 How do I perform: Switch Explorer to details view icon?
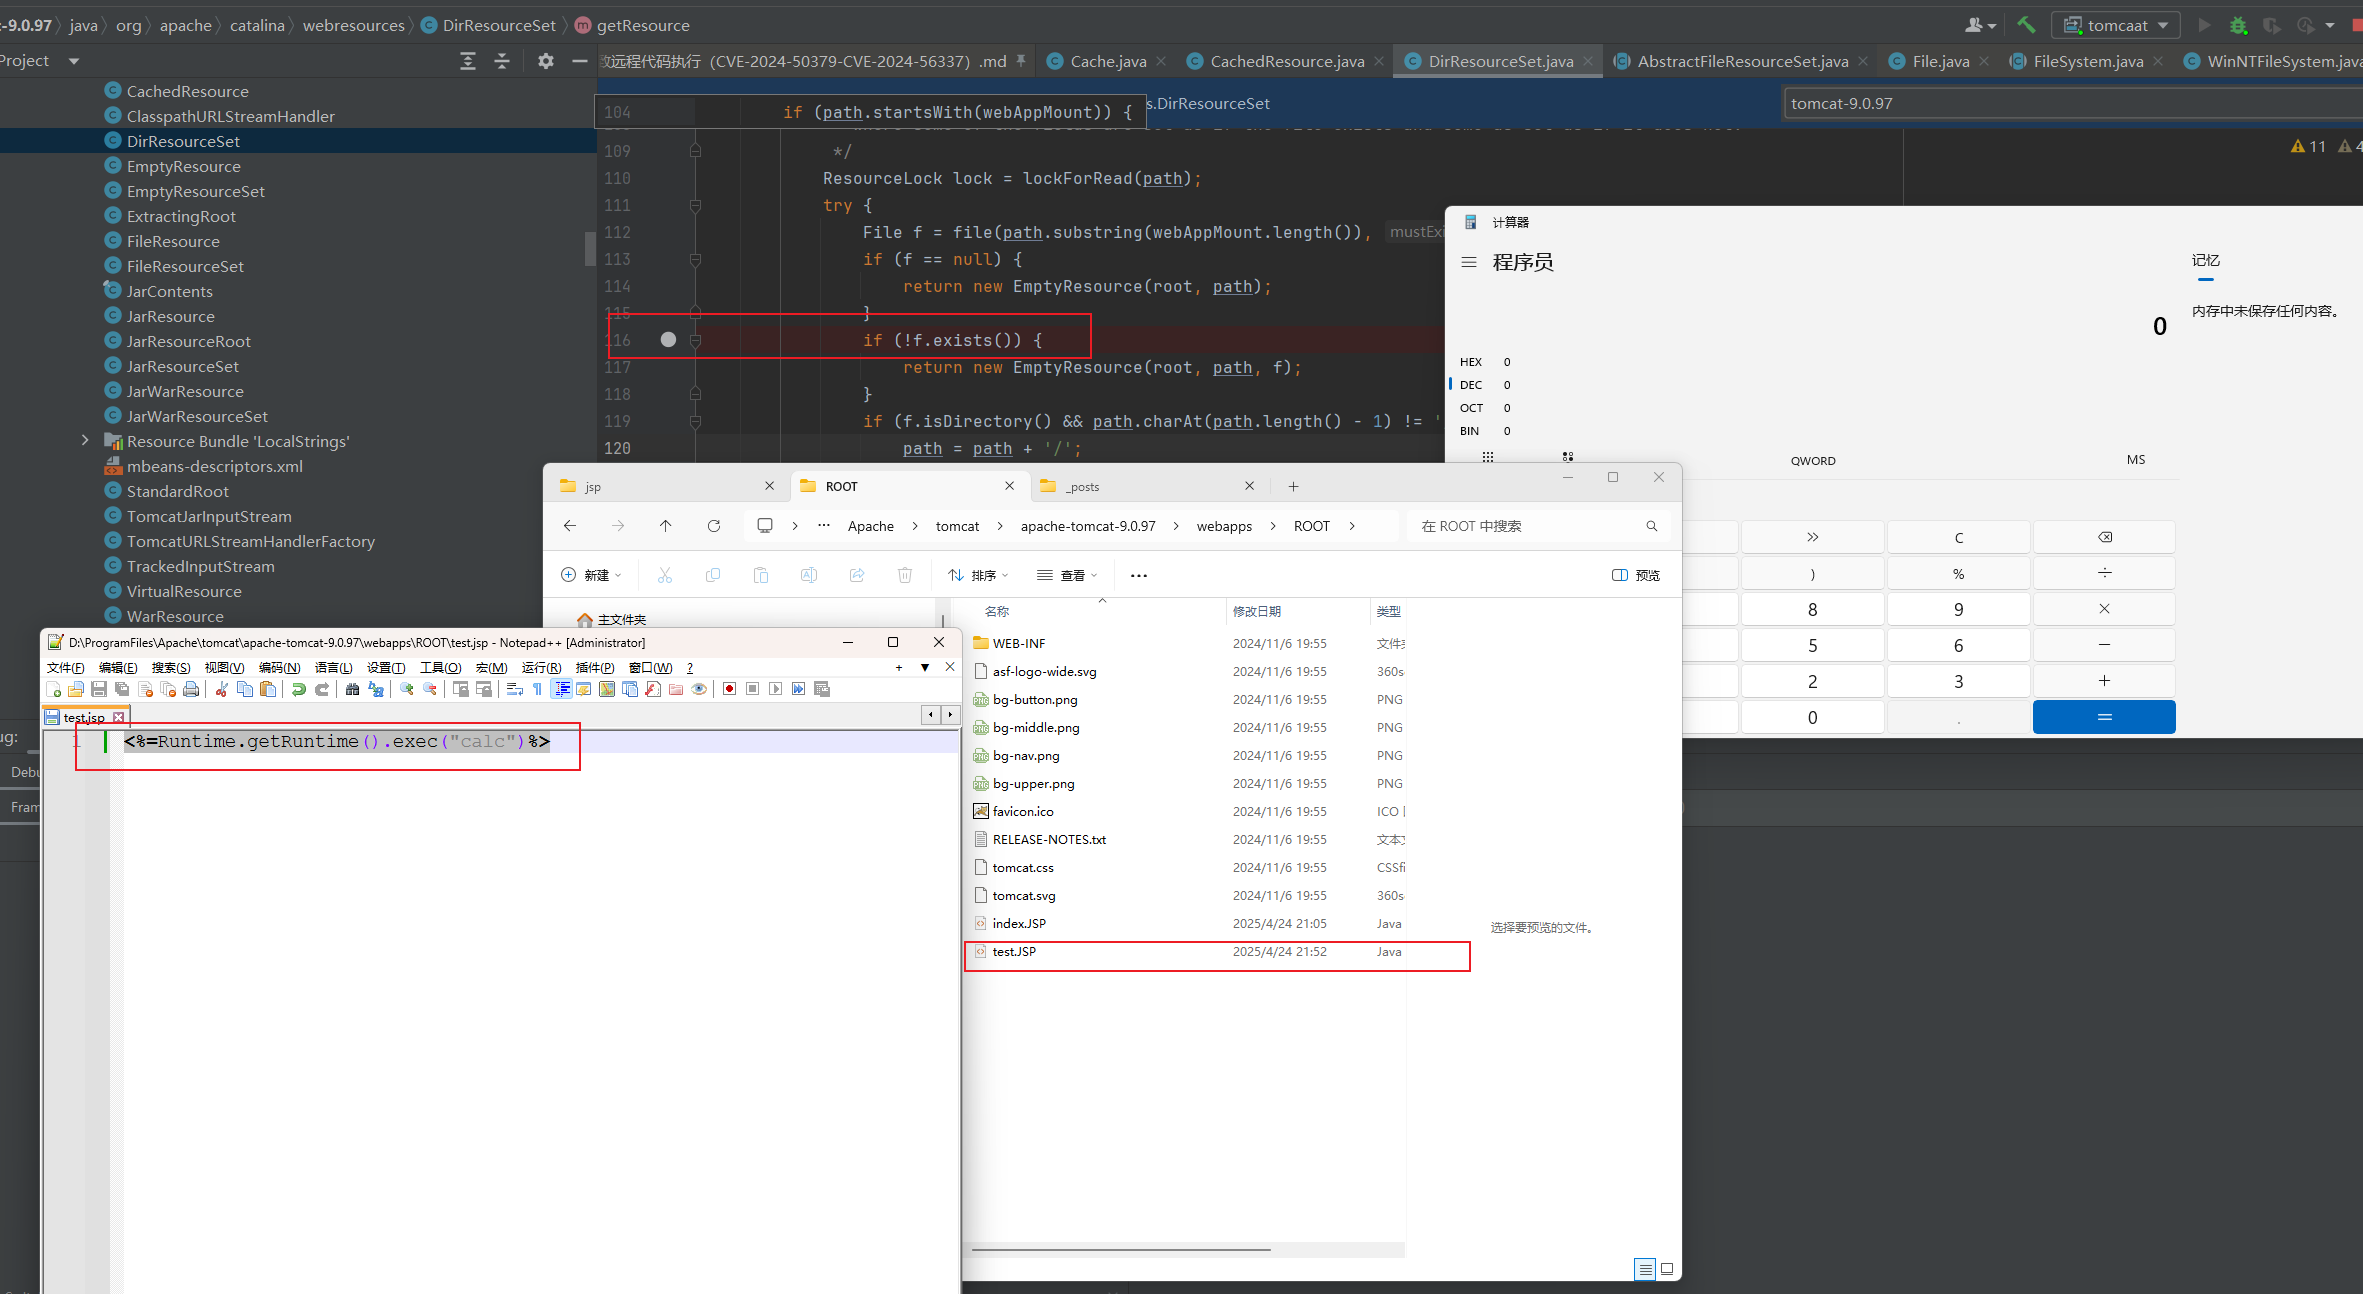[1644, 1269]
